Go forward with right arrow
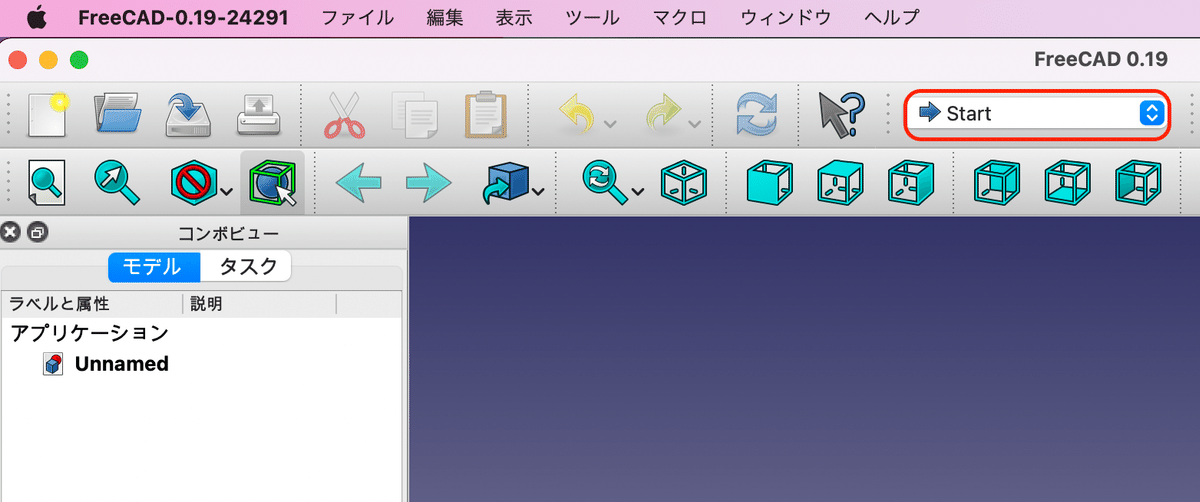The height and width of the screenshot is (502, 1200). [x=429, y=183]
